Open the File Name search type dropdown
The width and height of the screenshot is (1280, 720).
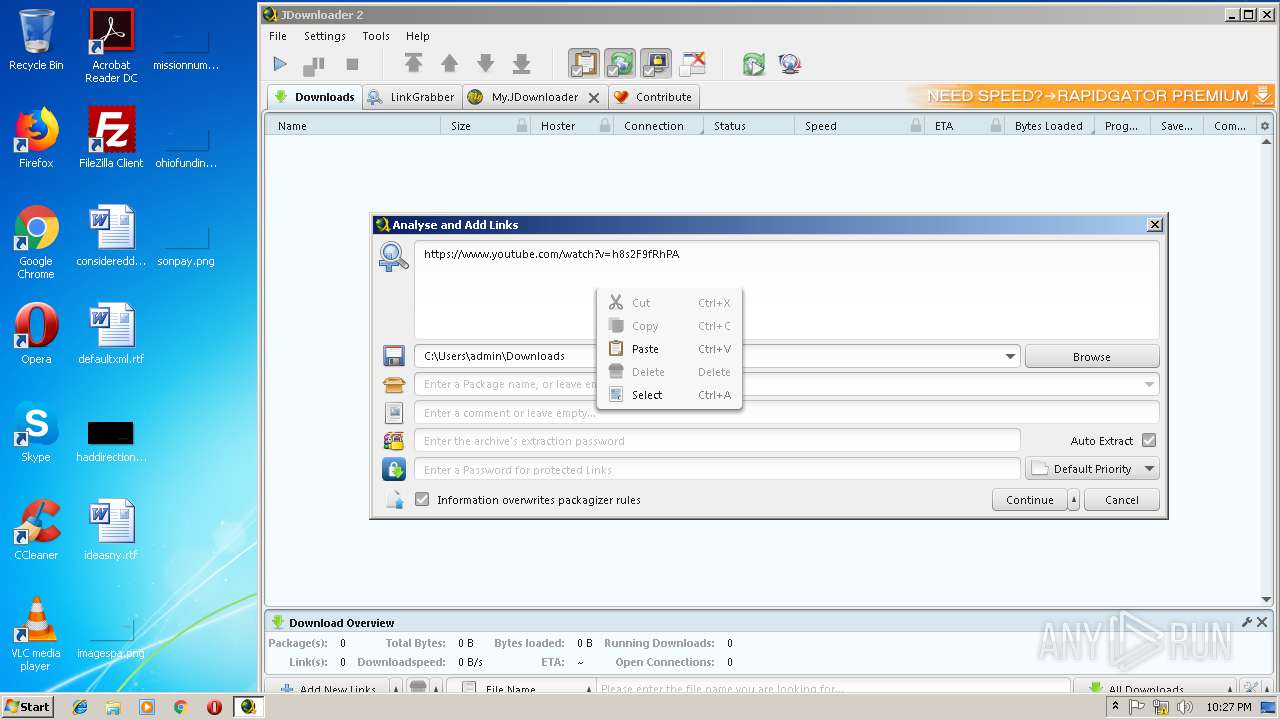pos(520,689)
